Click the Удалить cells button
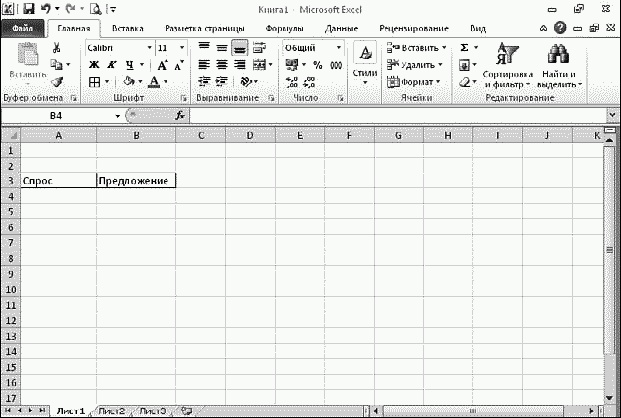Image resolution: width=621 pixels, height=418 pixels. 416,65
